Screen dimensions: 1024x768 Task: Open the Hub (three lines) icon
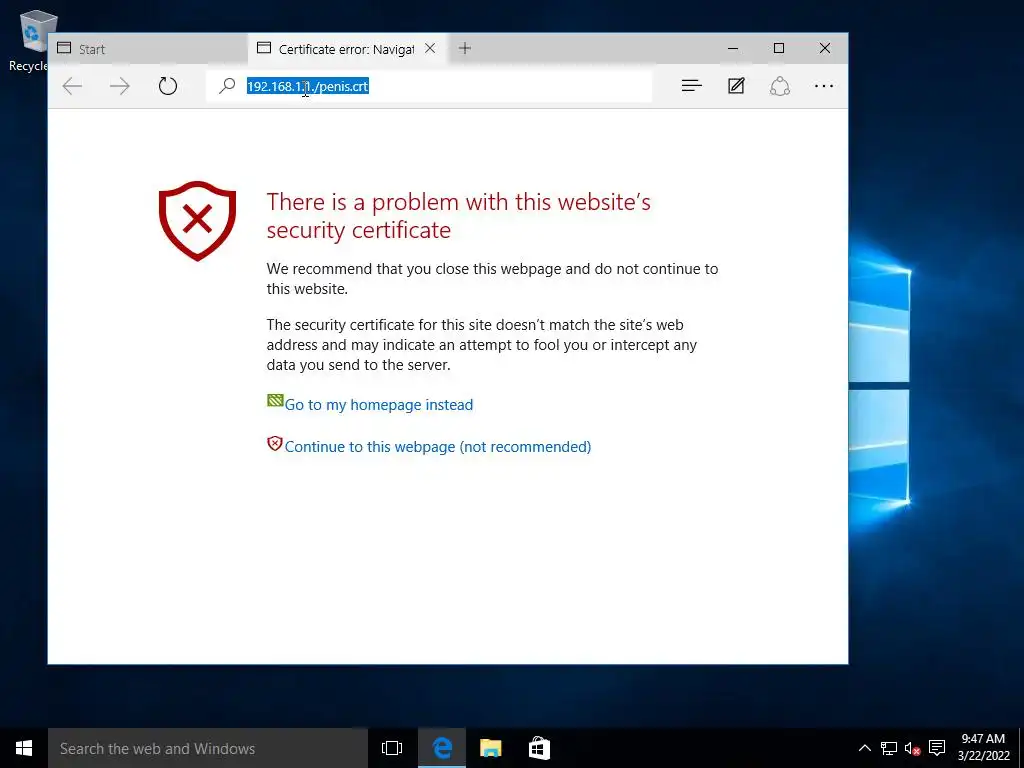[692, 86]
